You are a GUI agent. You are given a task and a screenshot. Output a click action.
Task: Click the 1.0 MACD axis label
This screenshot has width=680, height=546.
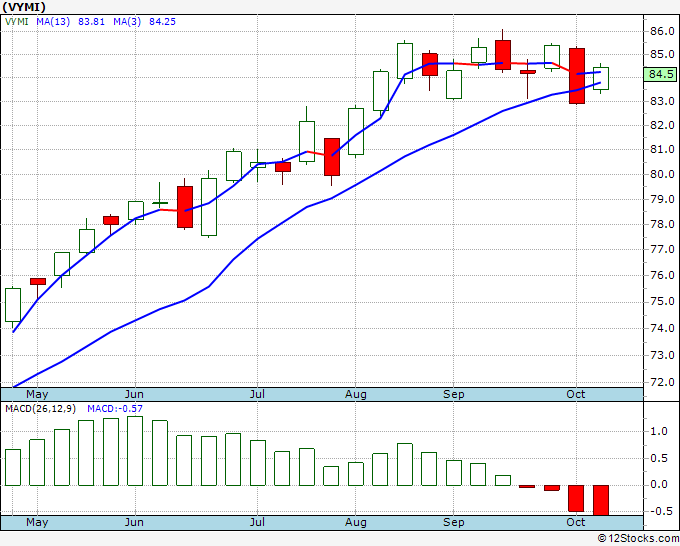(x=659, y=432)
